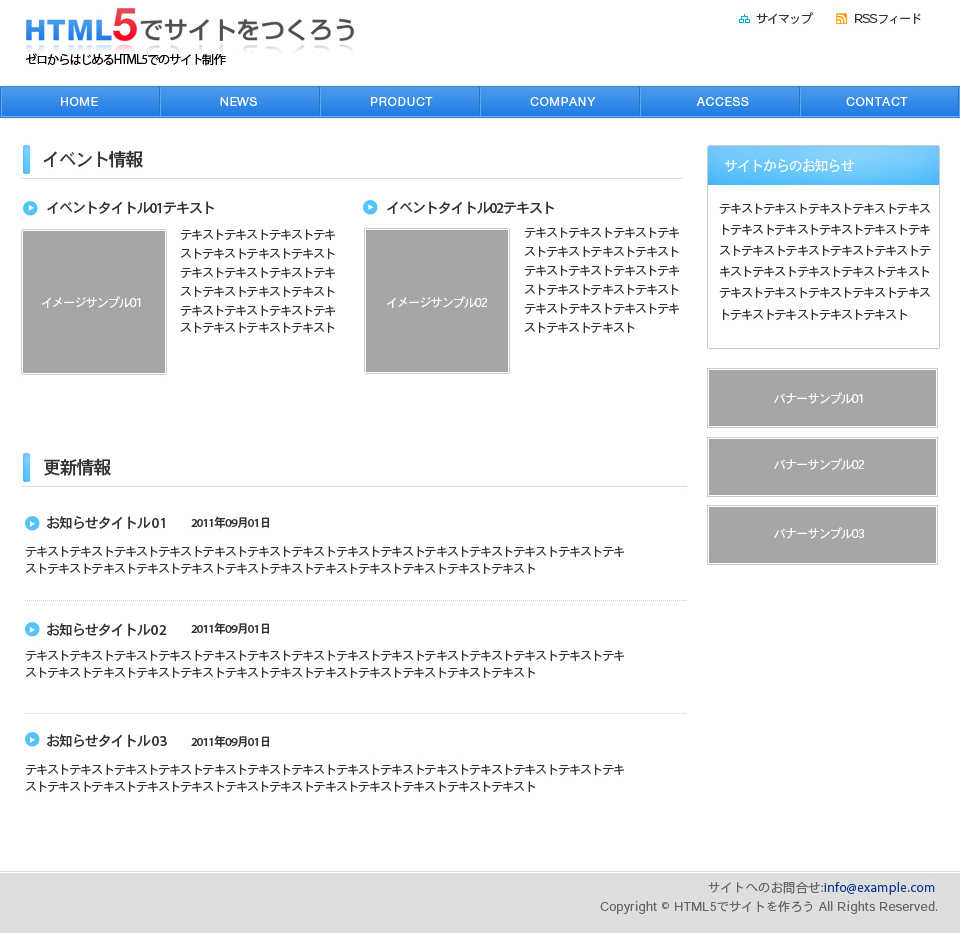Open the イメージサンプル02 image

[437, 301]
